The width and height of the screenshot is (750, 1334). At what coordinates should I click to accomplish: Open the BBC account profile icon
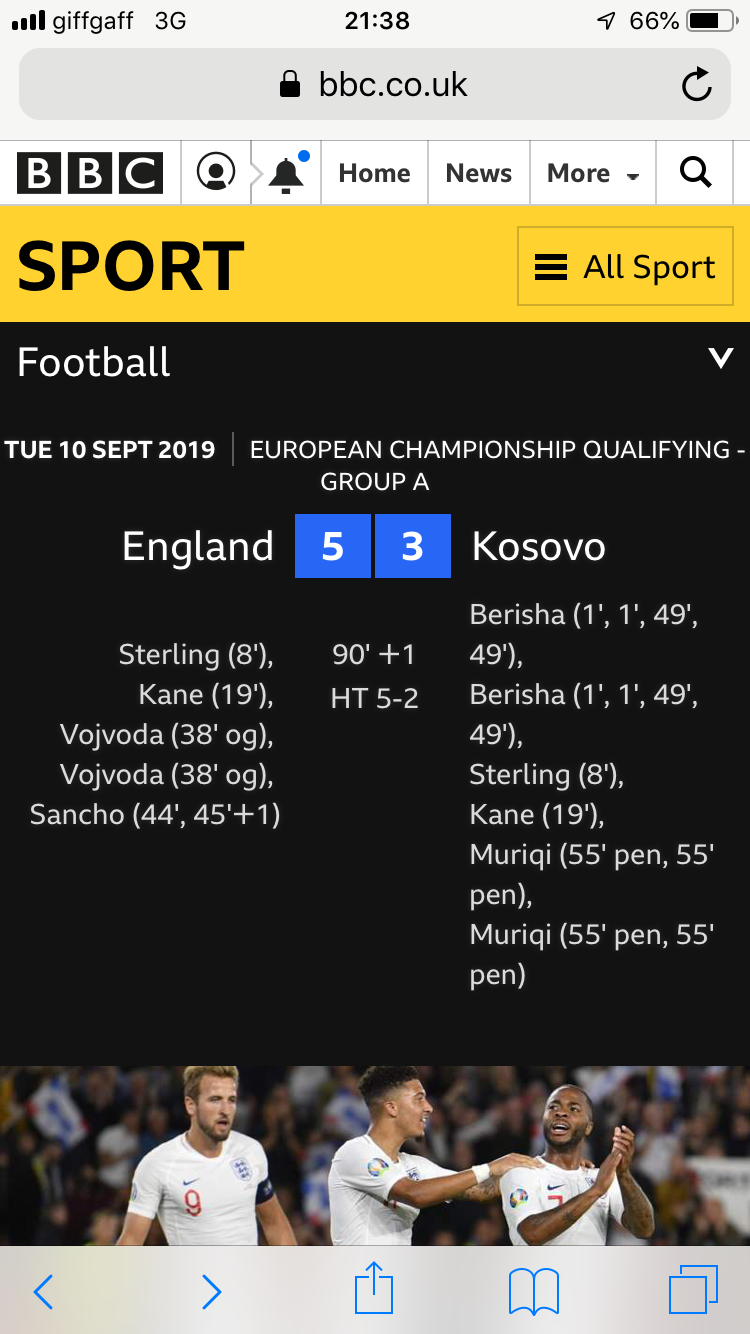[216, 173]
